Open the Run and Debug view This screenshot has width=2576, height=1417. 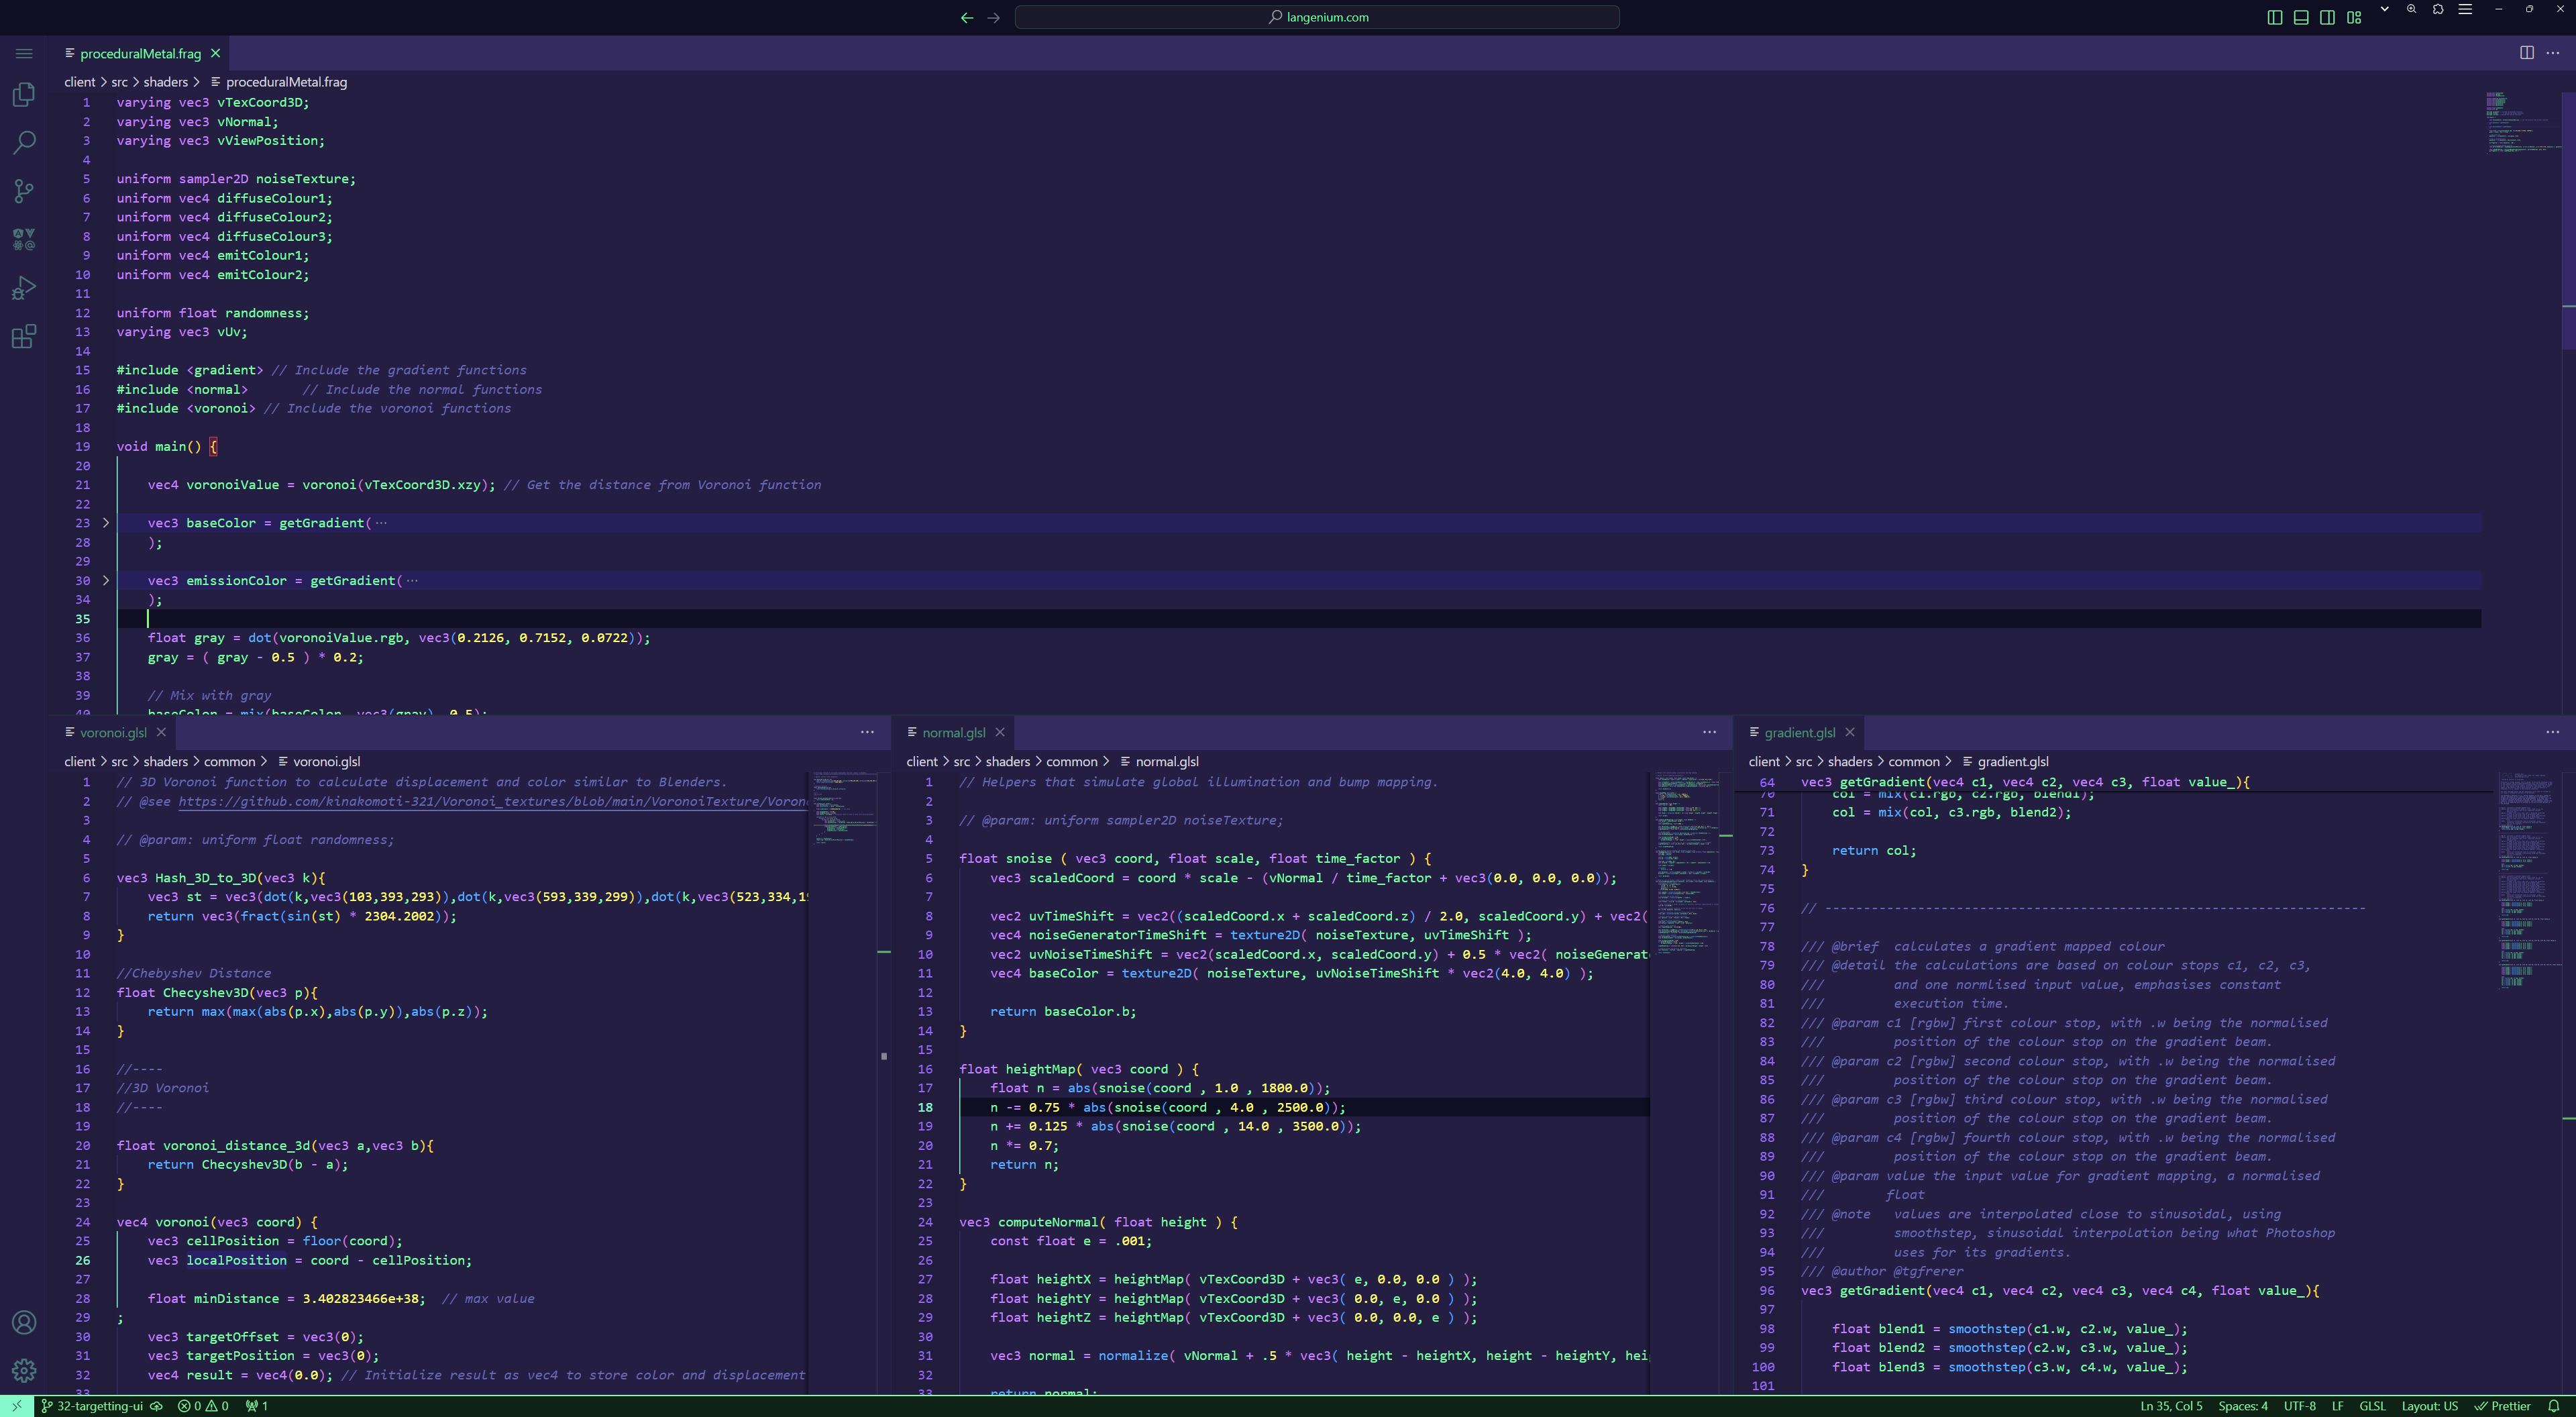24,288
